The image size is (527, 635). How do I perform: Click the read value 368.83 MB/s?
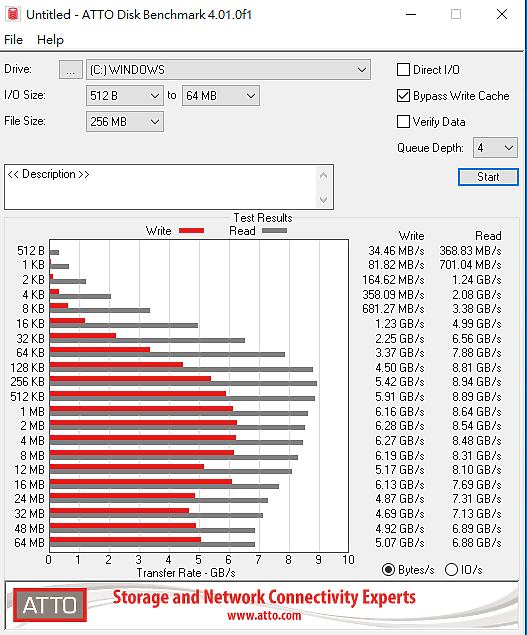(x=470, y=251)
